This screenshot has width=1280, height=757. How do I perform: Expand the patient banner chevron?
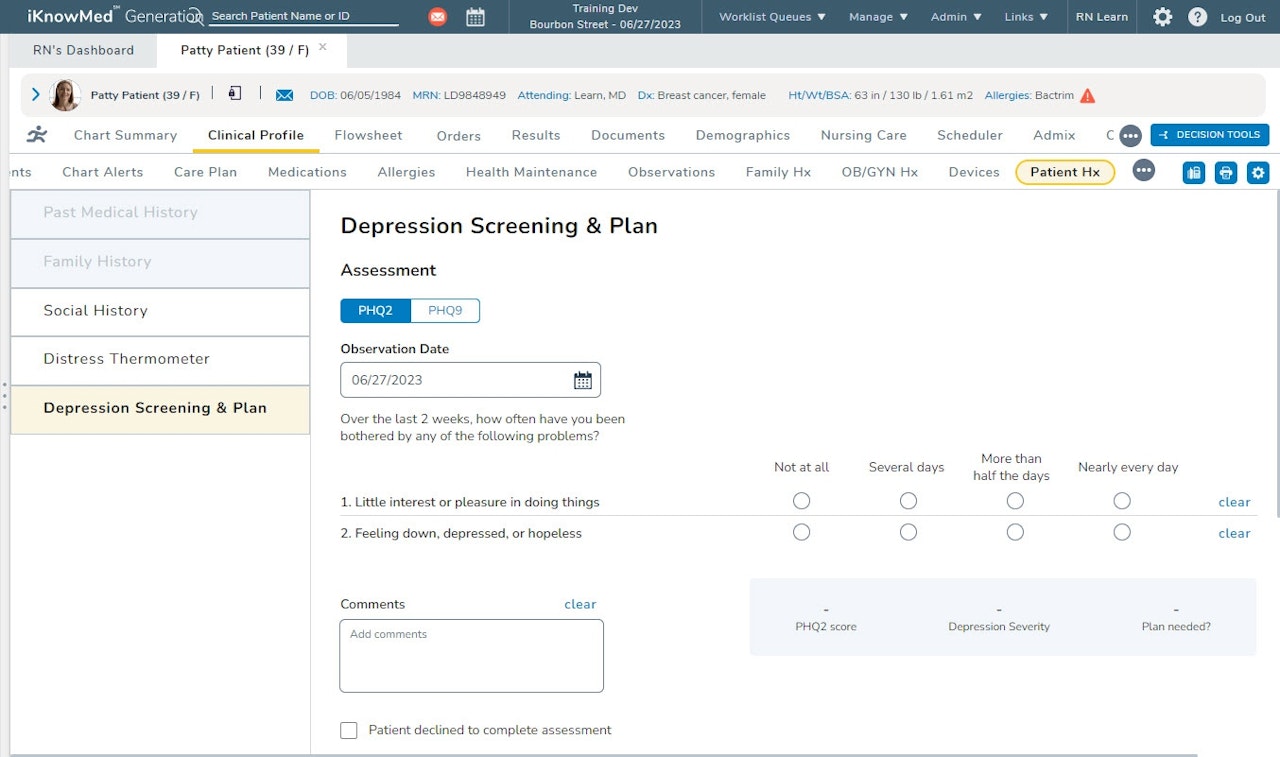click(36, 95)
